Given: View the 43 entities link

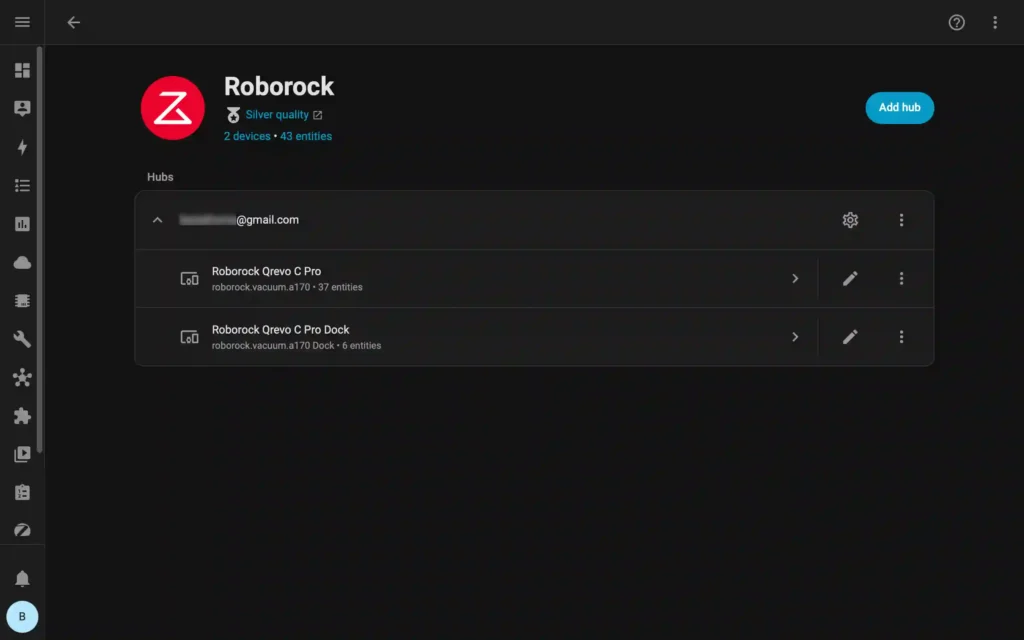Looking at the screenshot, I should (x=306, y=135).
